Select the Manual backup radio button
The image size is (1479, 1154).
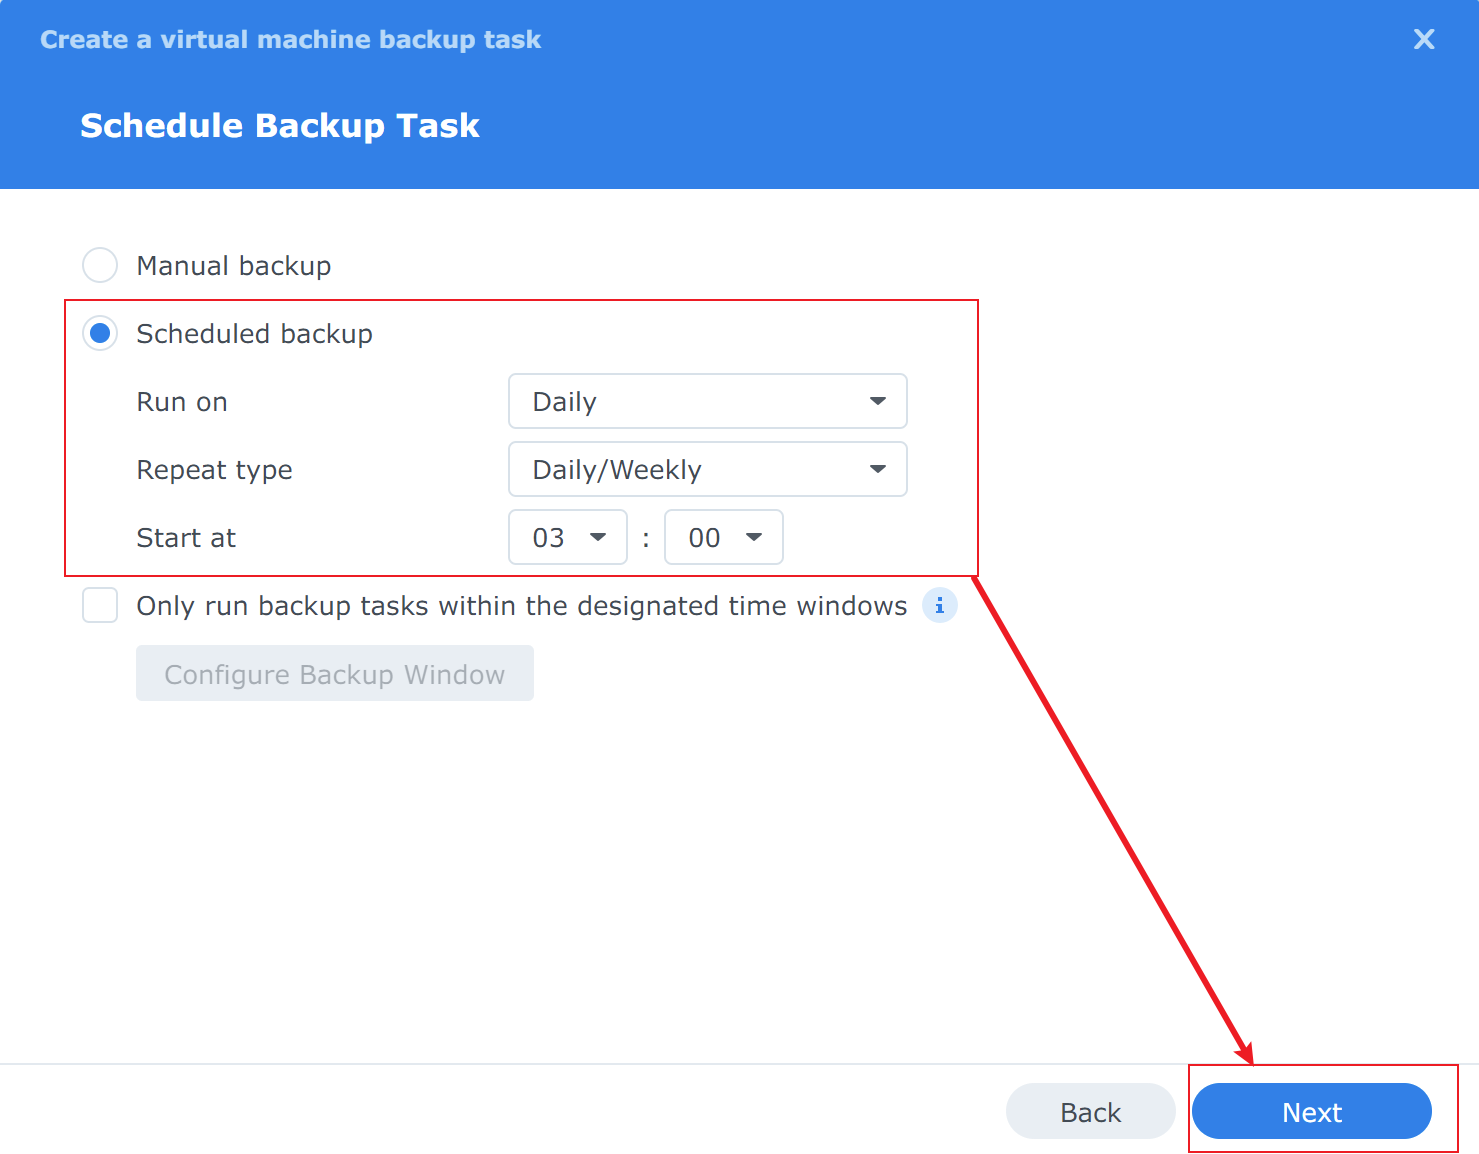point(100,265)
